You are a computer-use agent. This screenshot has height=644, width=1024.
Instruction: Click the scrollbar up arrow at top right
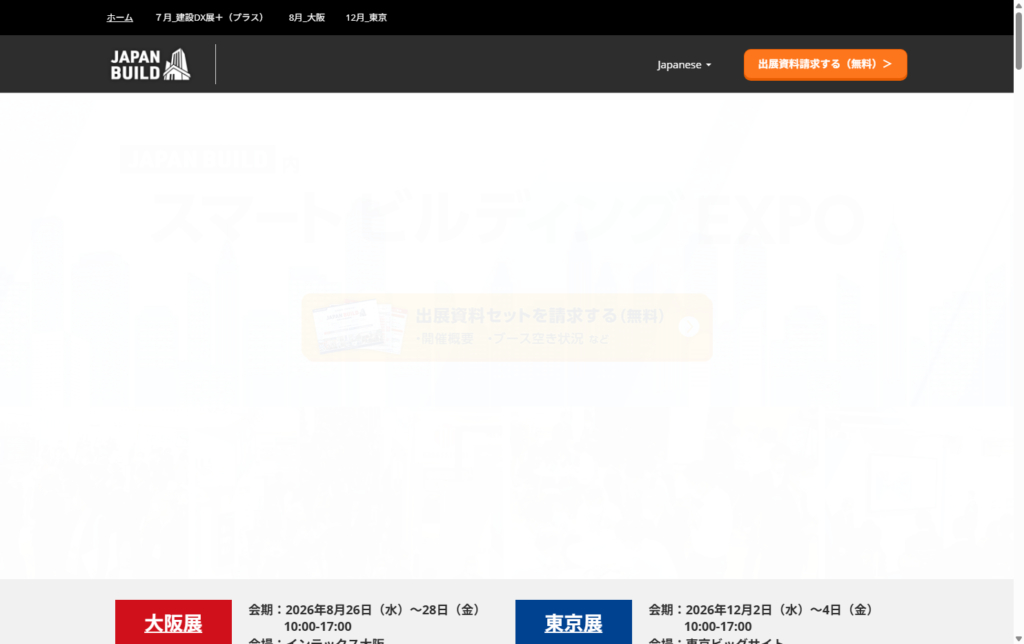coord(1017,5)
